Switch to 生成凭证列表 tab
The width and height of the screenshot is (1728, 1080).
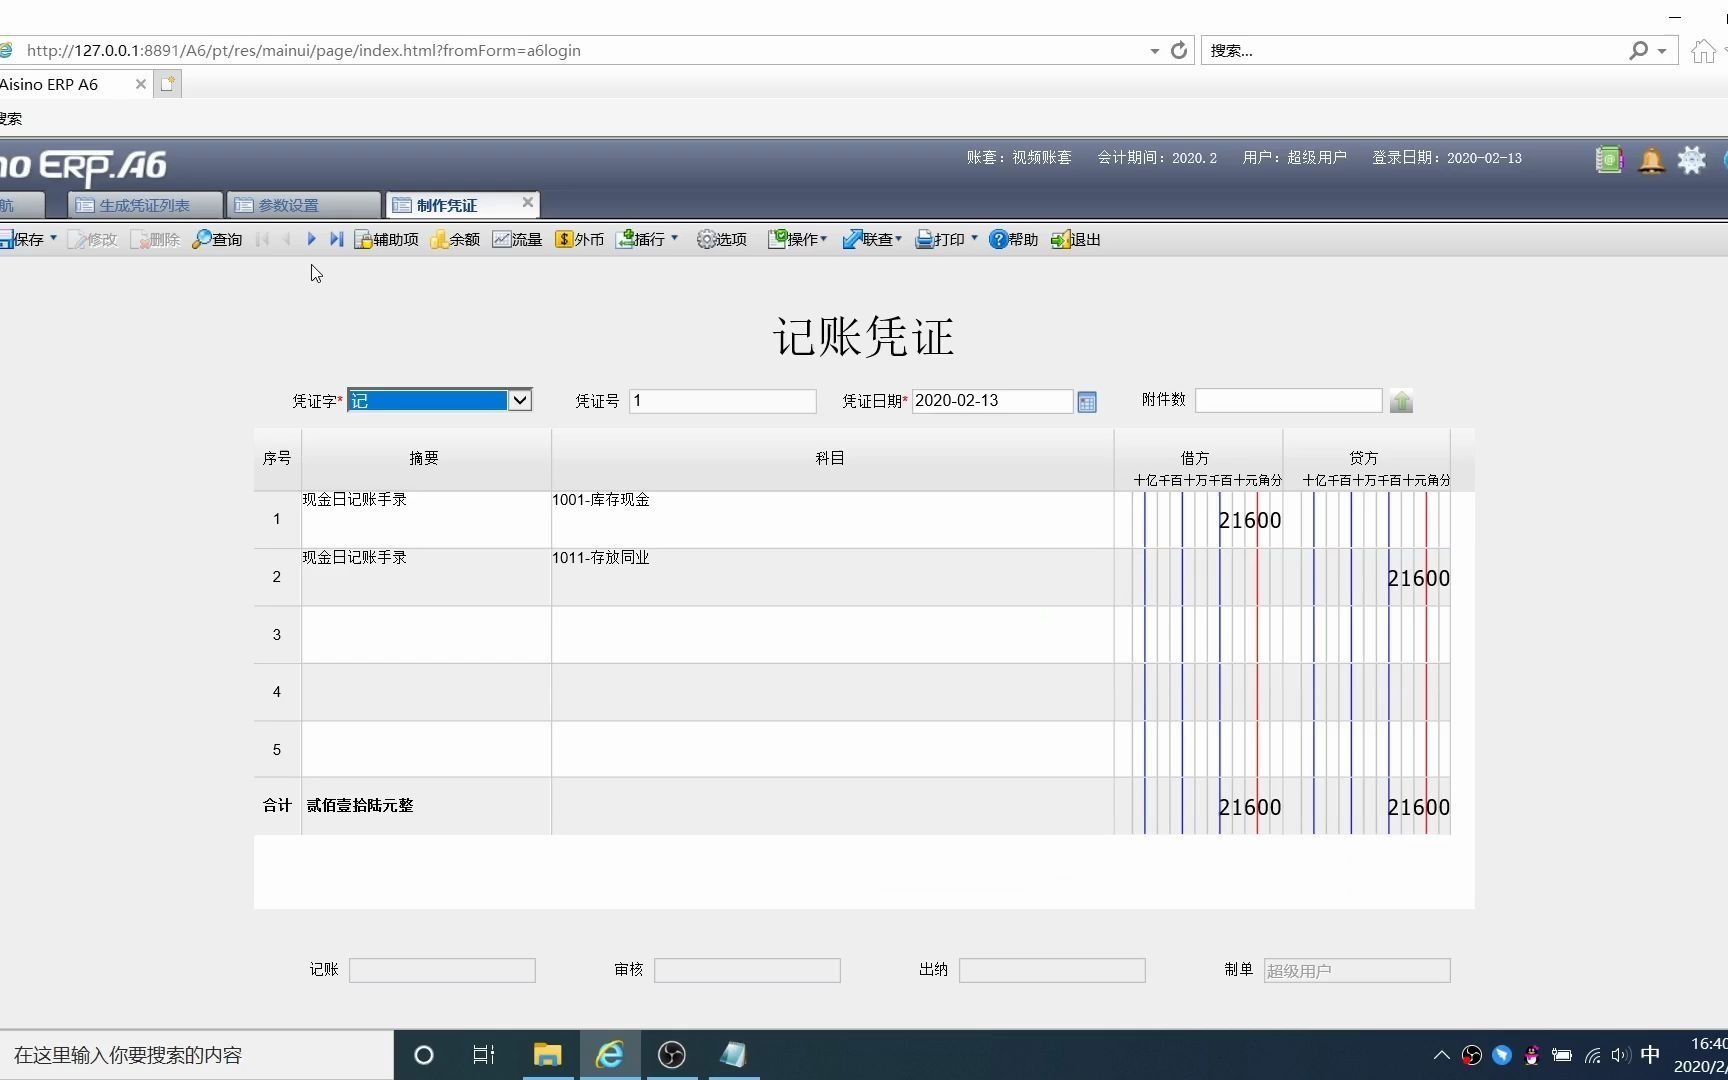pyautogui.click(x=144, y=205)
